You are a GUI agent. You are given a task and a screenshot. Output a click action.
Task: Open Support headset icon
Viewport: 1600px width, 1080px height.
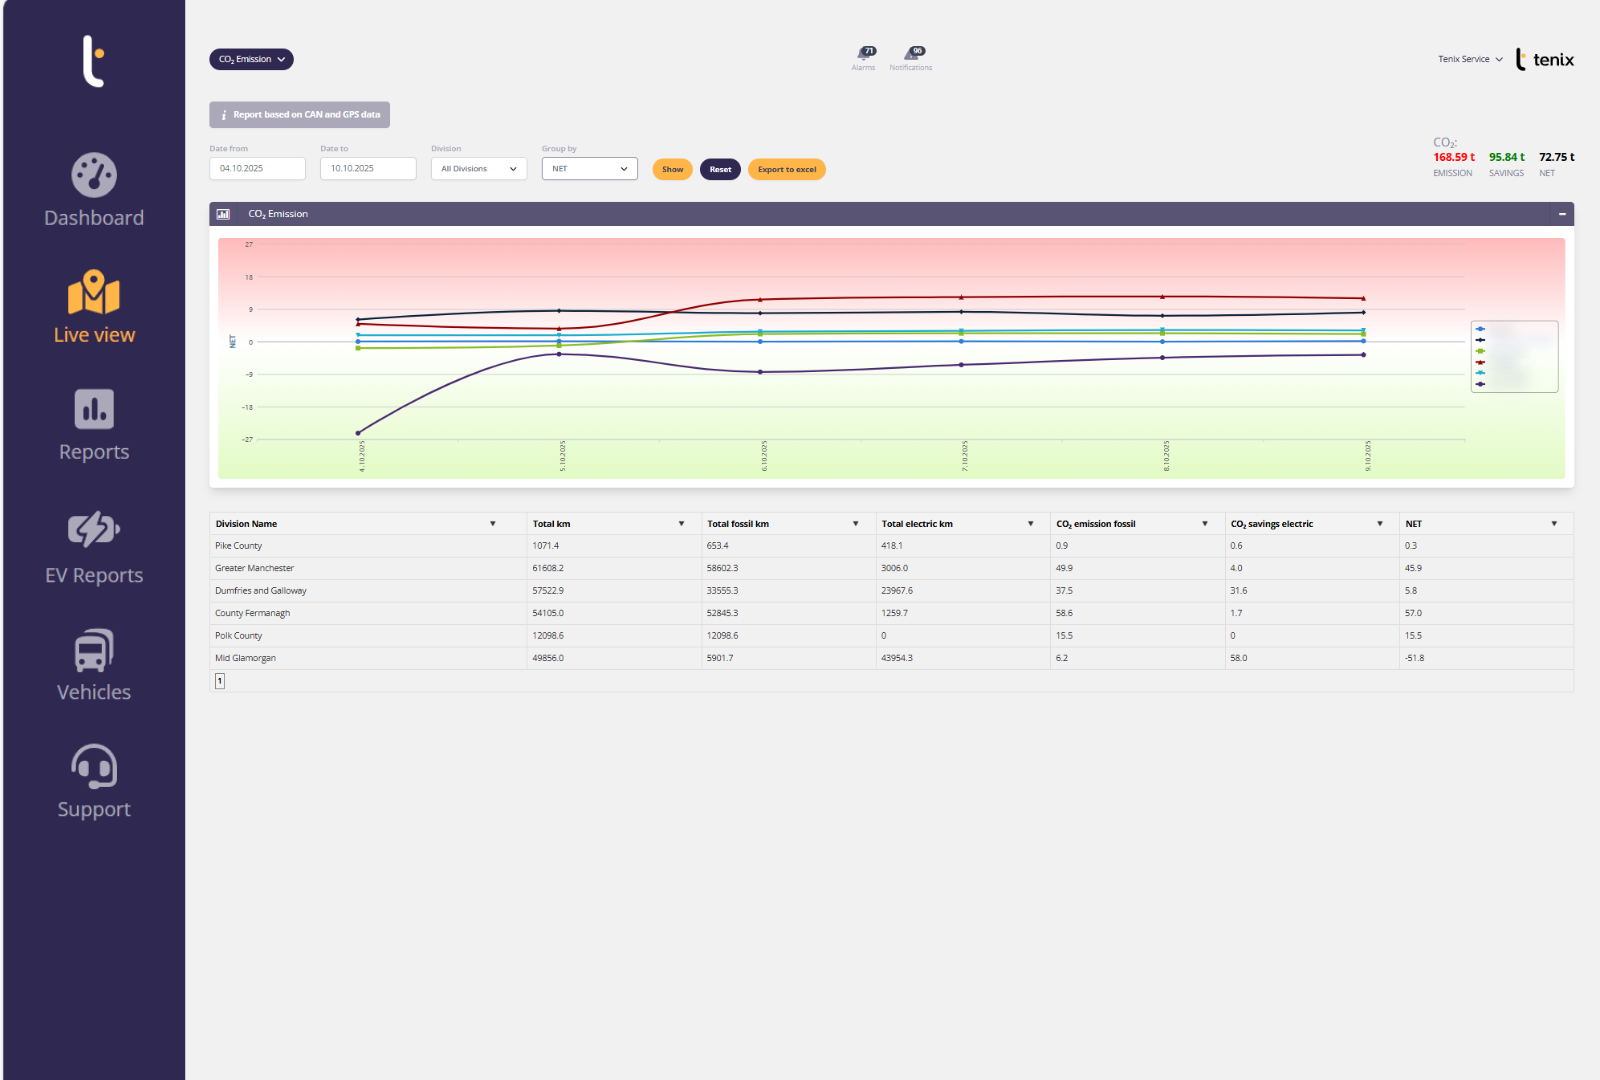coord(94,767)
